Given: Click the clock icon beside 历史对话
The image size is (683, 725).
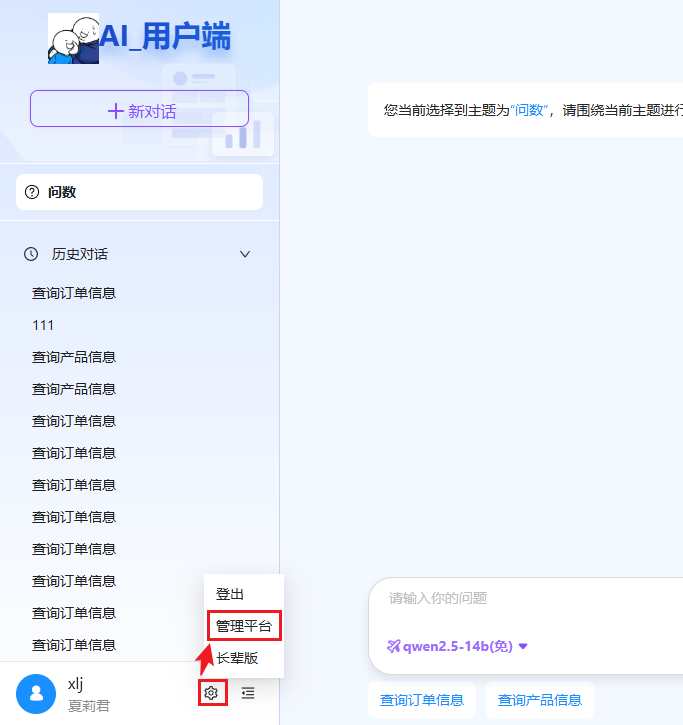Looking at the screenshot, I should 31,254.
